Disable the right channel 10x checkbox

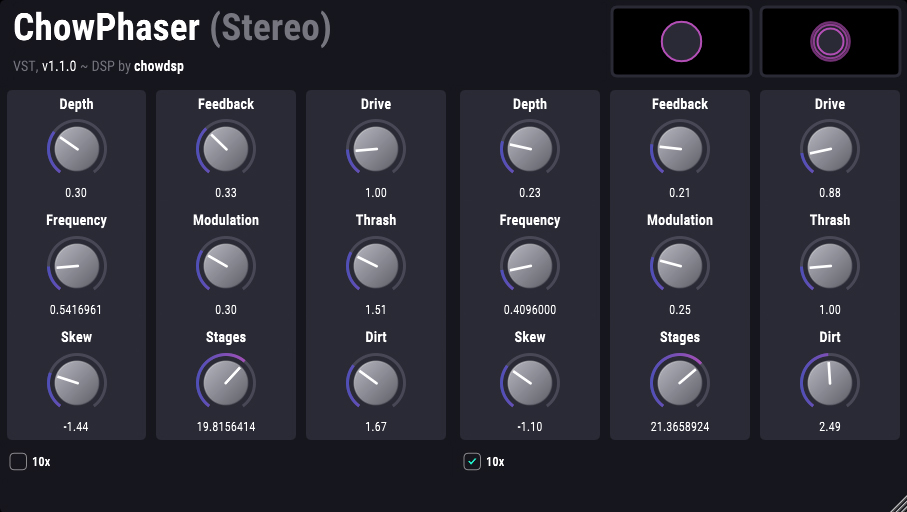pos(472,461)
